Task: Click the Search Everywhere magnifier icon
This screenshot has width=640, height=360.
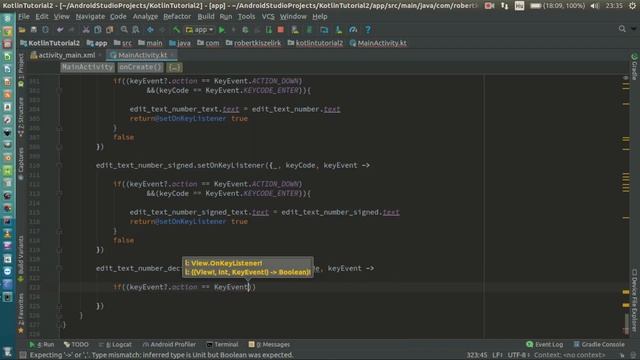Action: pyautogui.click(x=622, y=29)
